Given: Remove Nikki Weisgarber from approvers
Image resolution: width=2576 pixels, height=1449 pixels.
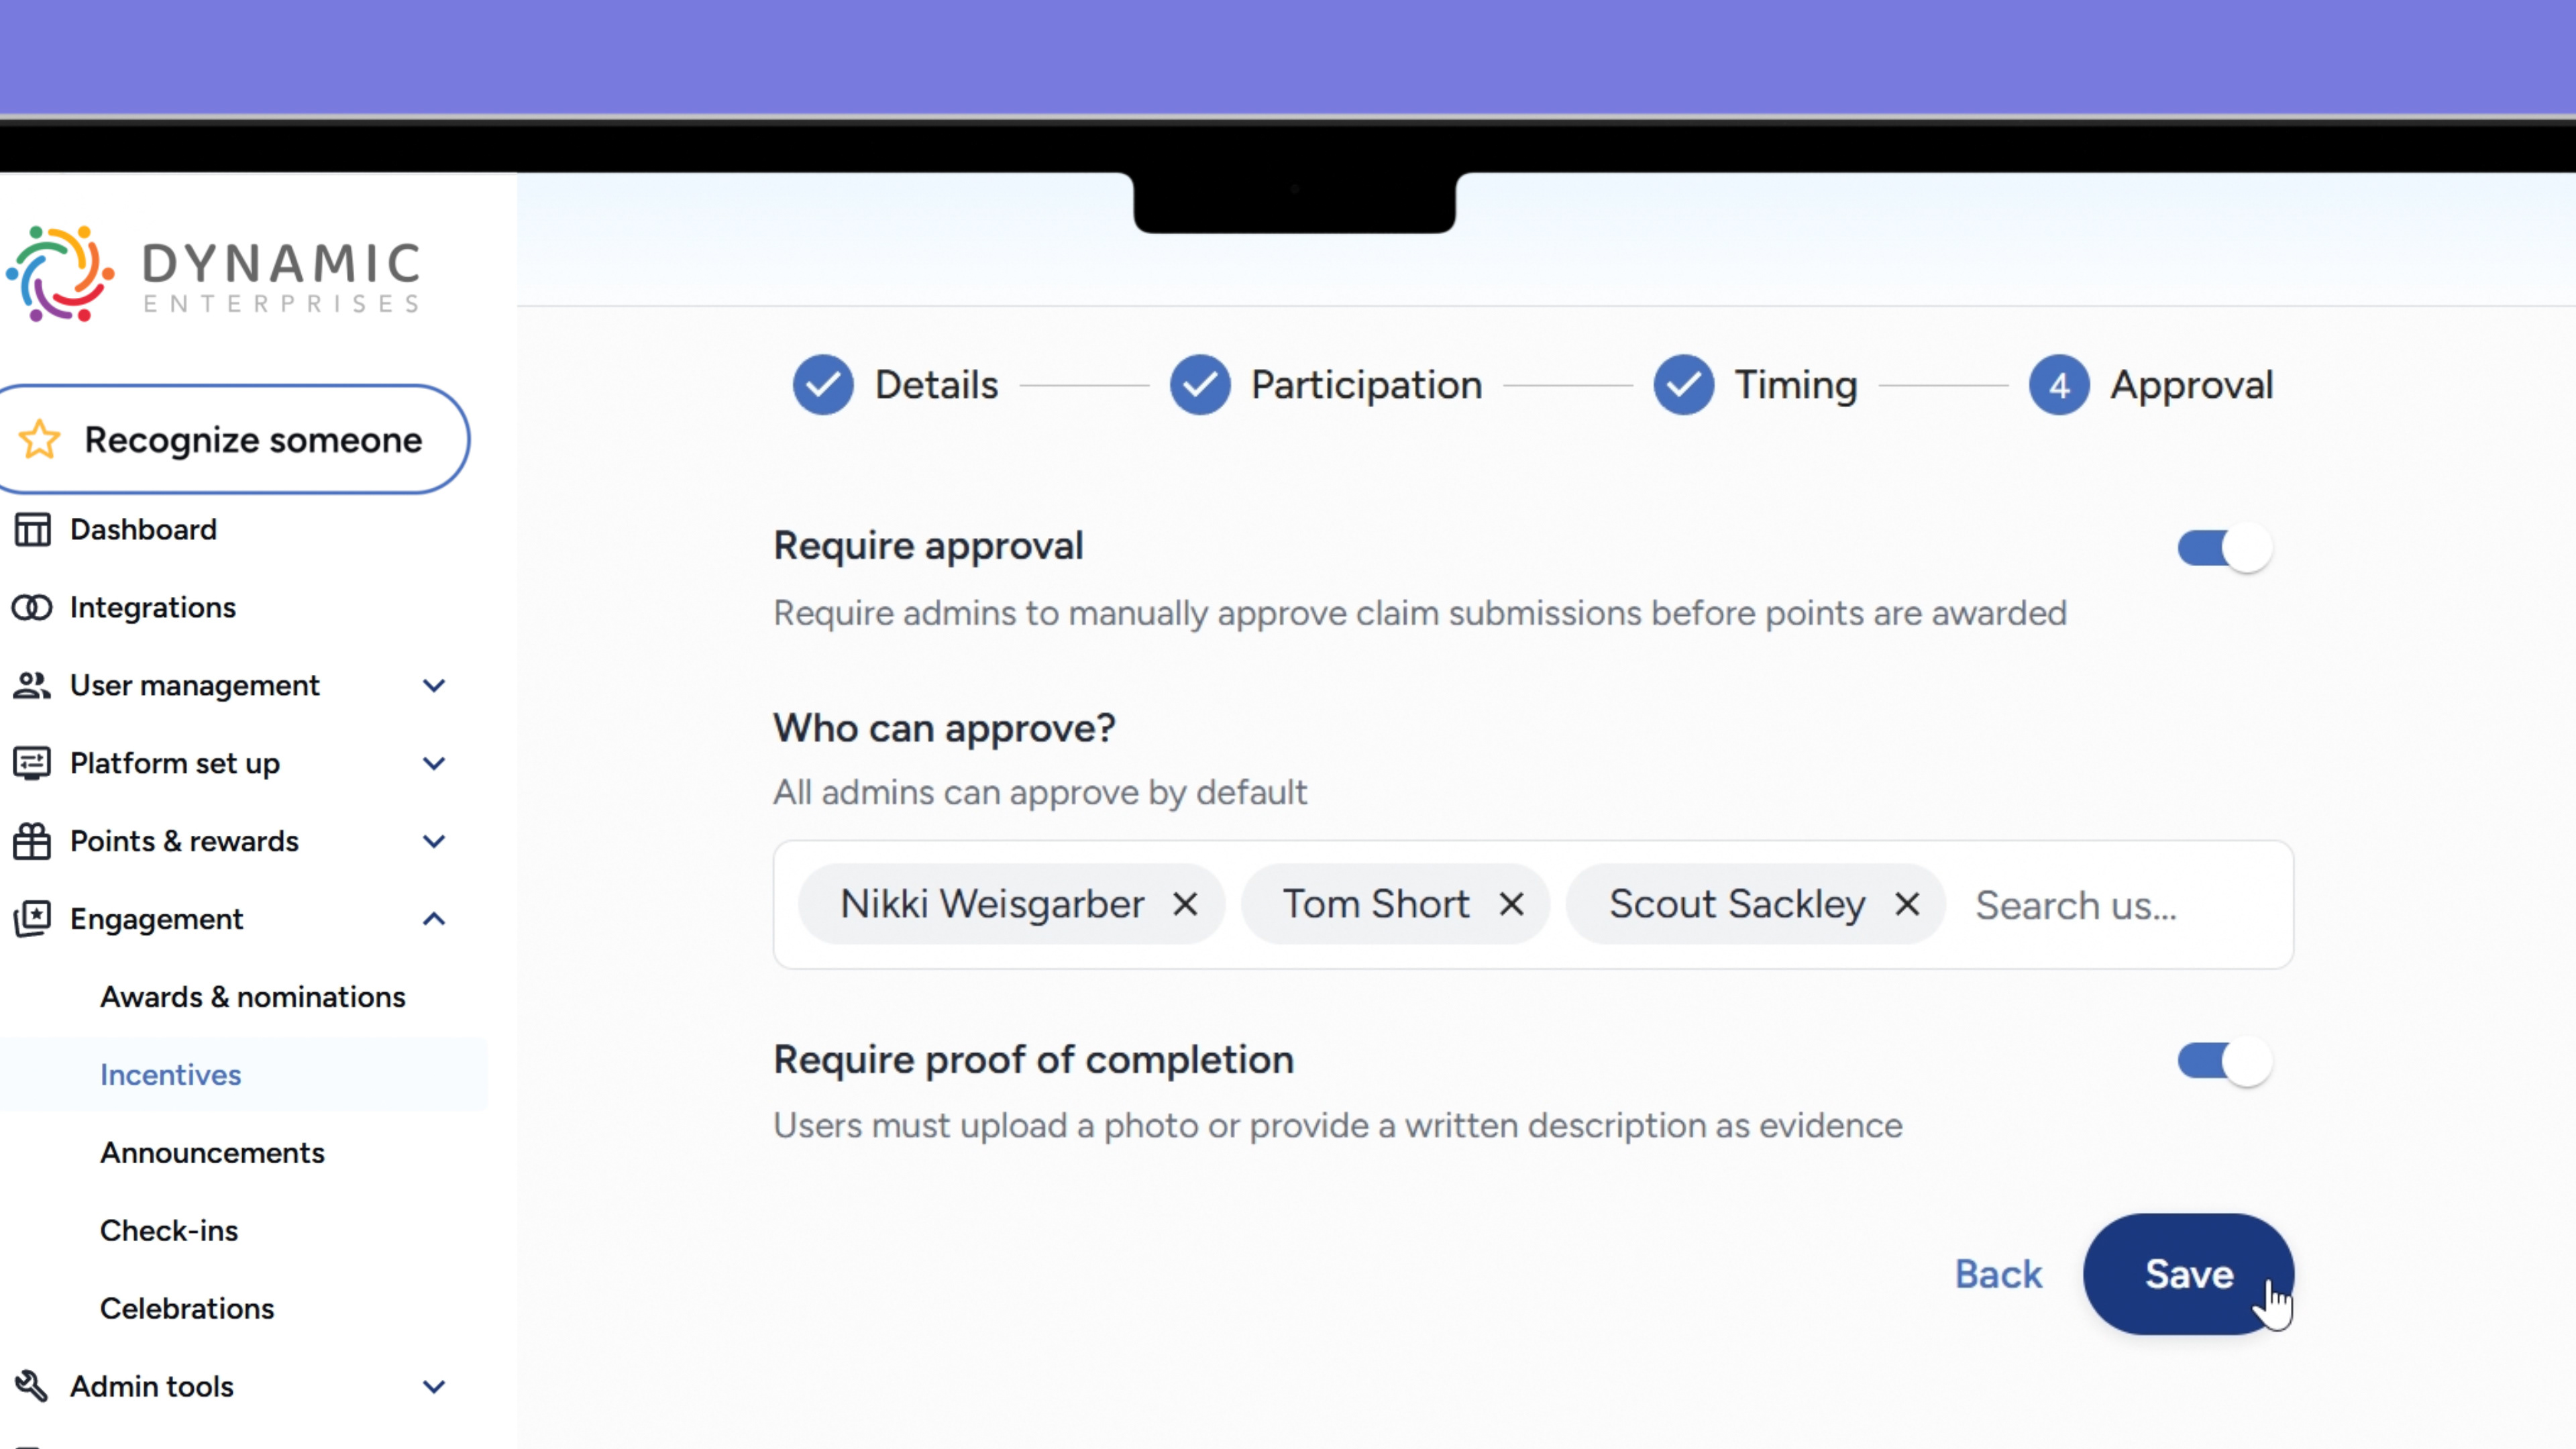Looking at the screenshot, I should point(1185,904).
